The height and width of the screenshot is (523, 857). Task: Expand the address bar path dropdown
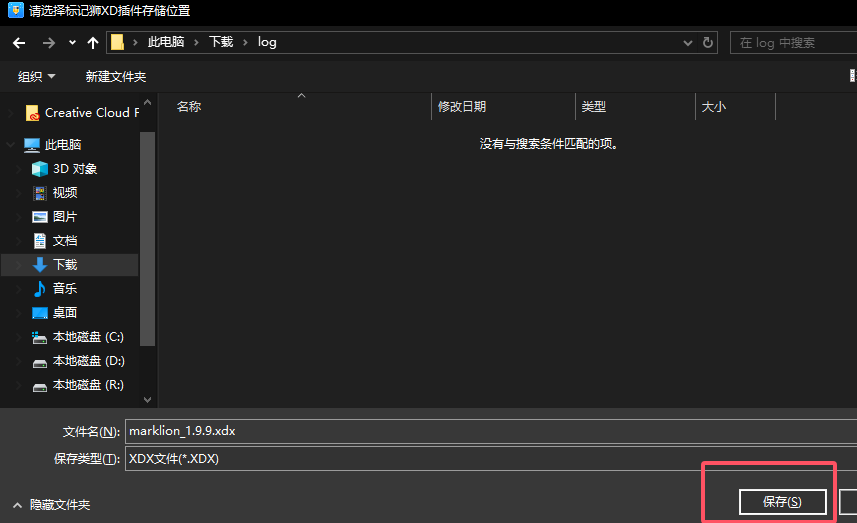click(x=687, y=43)
